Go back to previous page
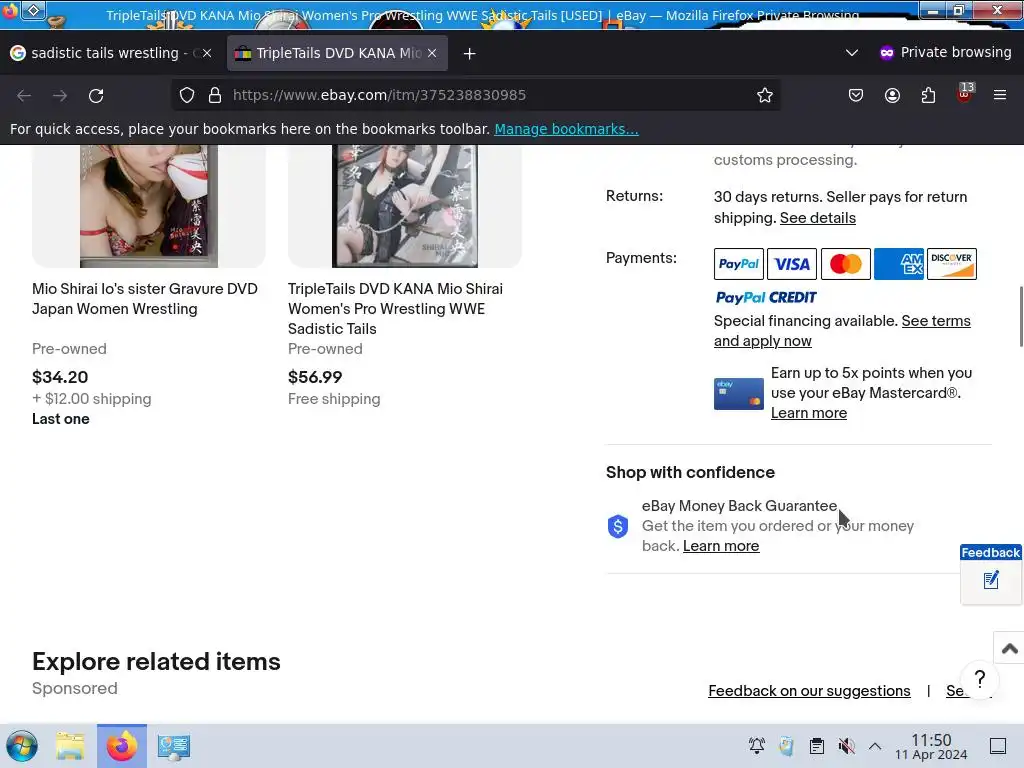Image resolution: width=1024 pixels, height=768 pixels. (x=24, y=95)
